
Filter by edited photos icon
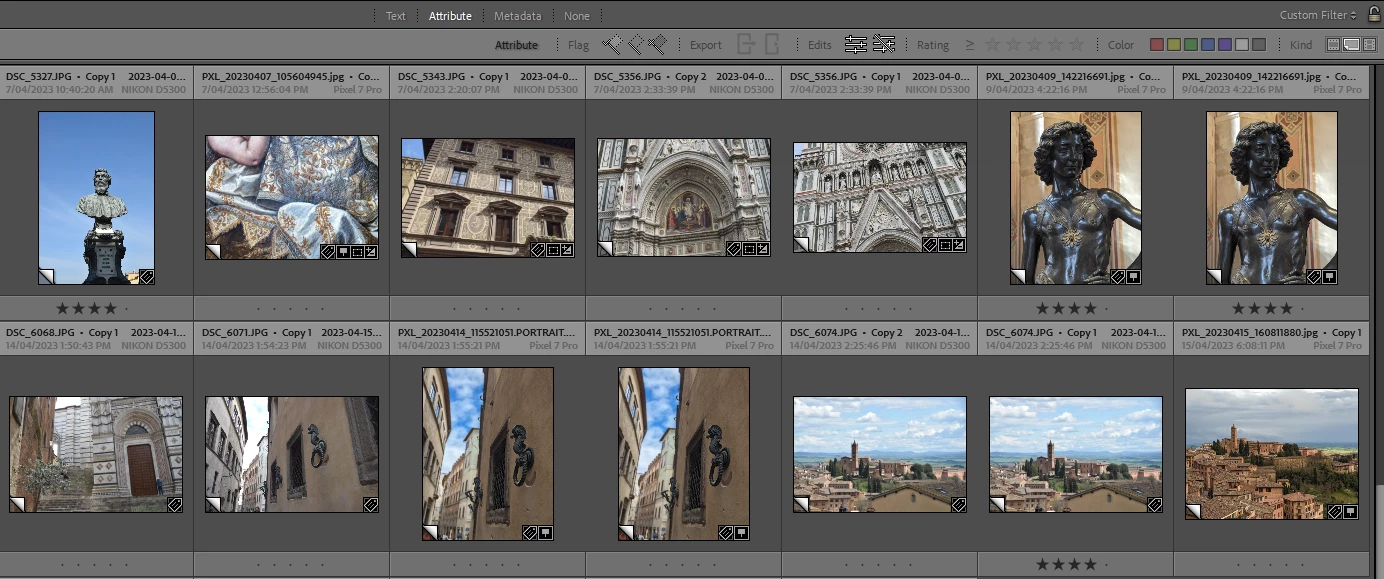[x=855, y=44]
